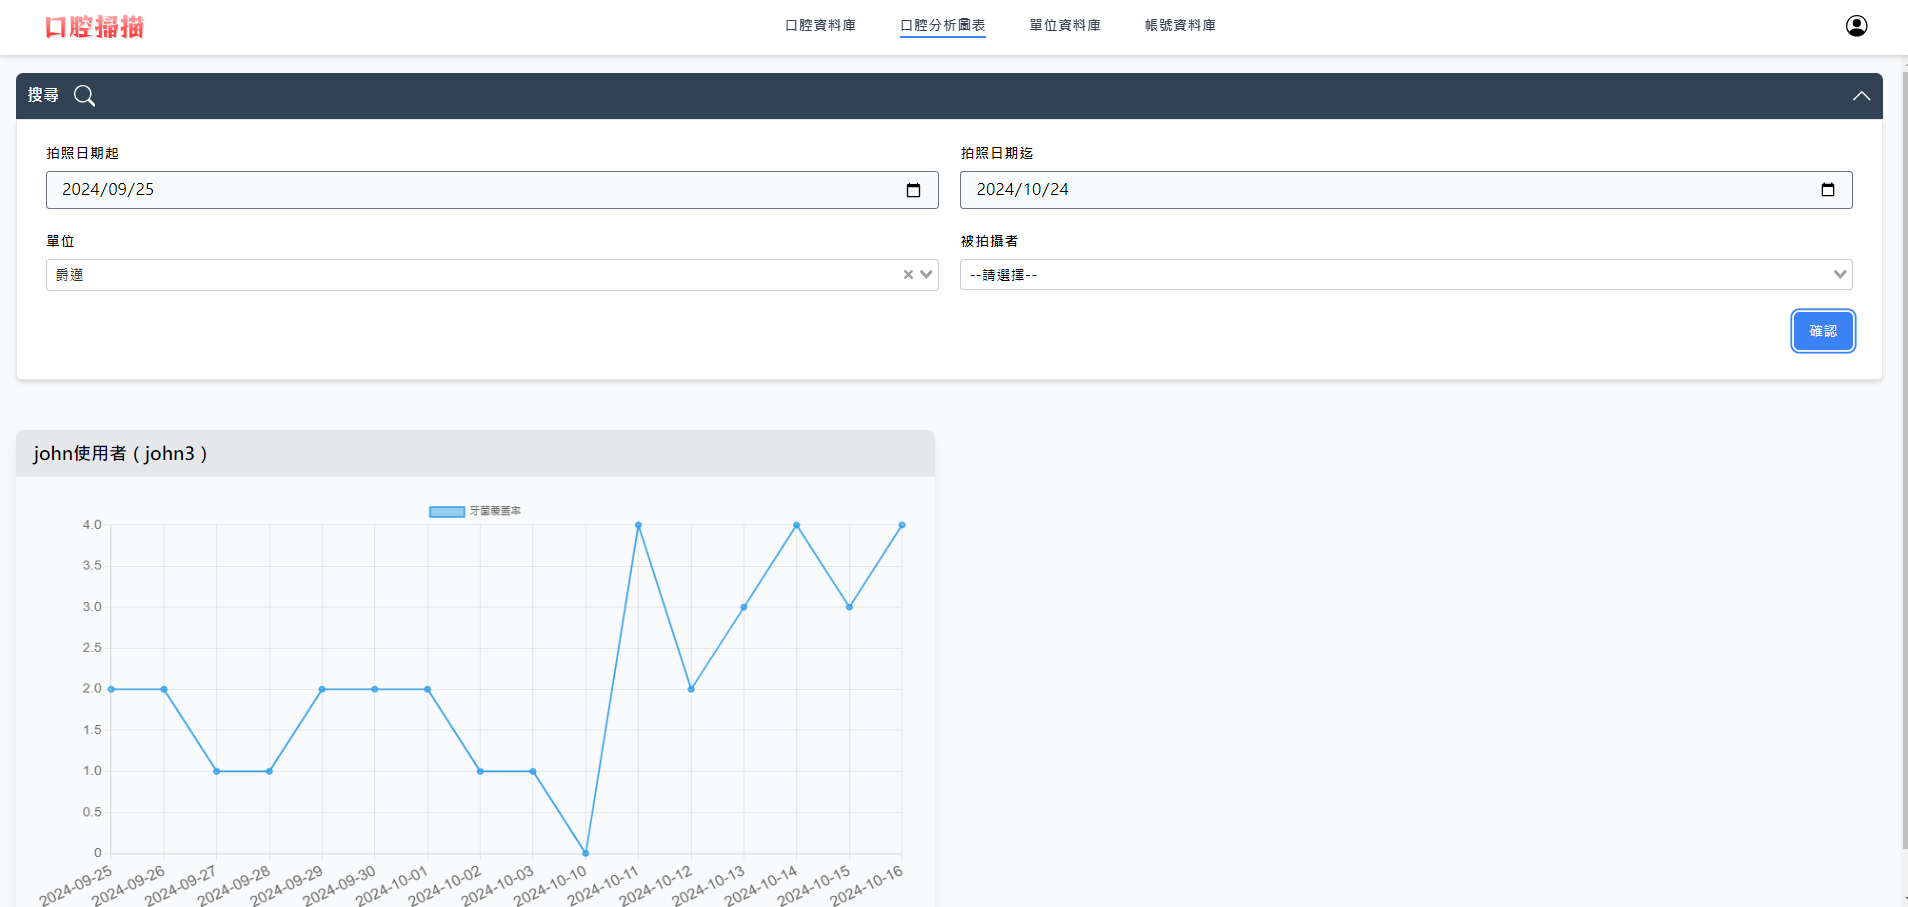The height and width of the screenshot is (907, 1908).
Task: Open the 被拍攝者 dropdown
Action: coord(1405,275)
